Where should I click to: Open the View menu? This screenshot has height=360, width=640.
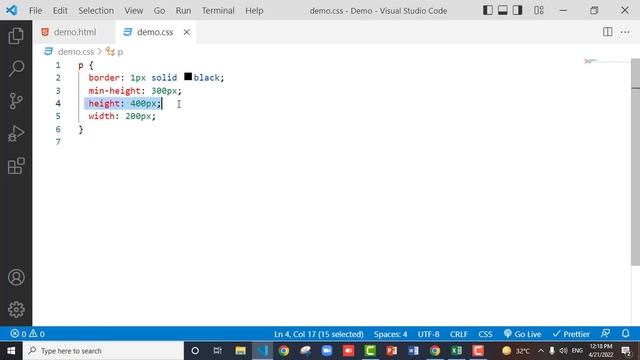click(133, 11)
